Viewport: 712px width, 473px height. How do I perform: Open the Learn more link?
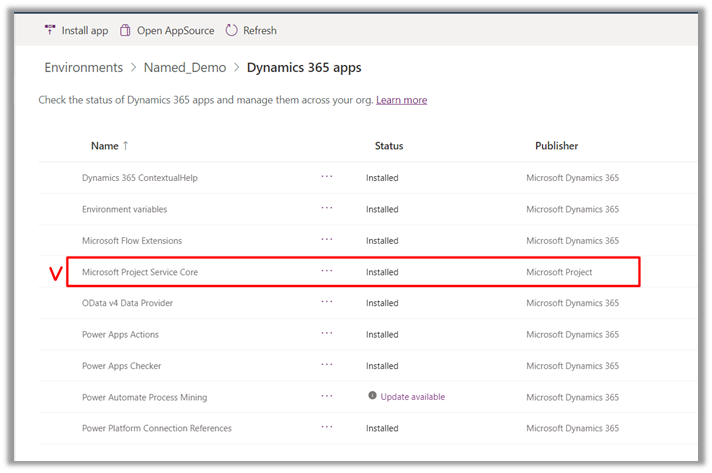[401, 100]
